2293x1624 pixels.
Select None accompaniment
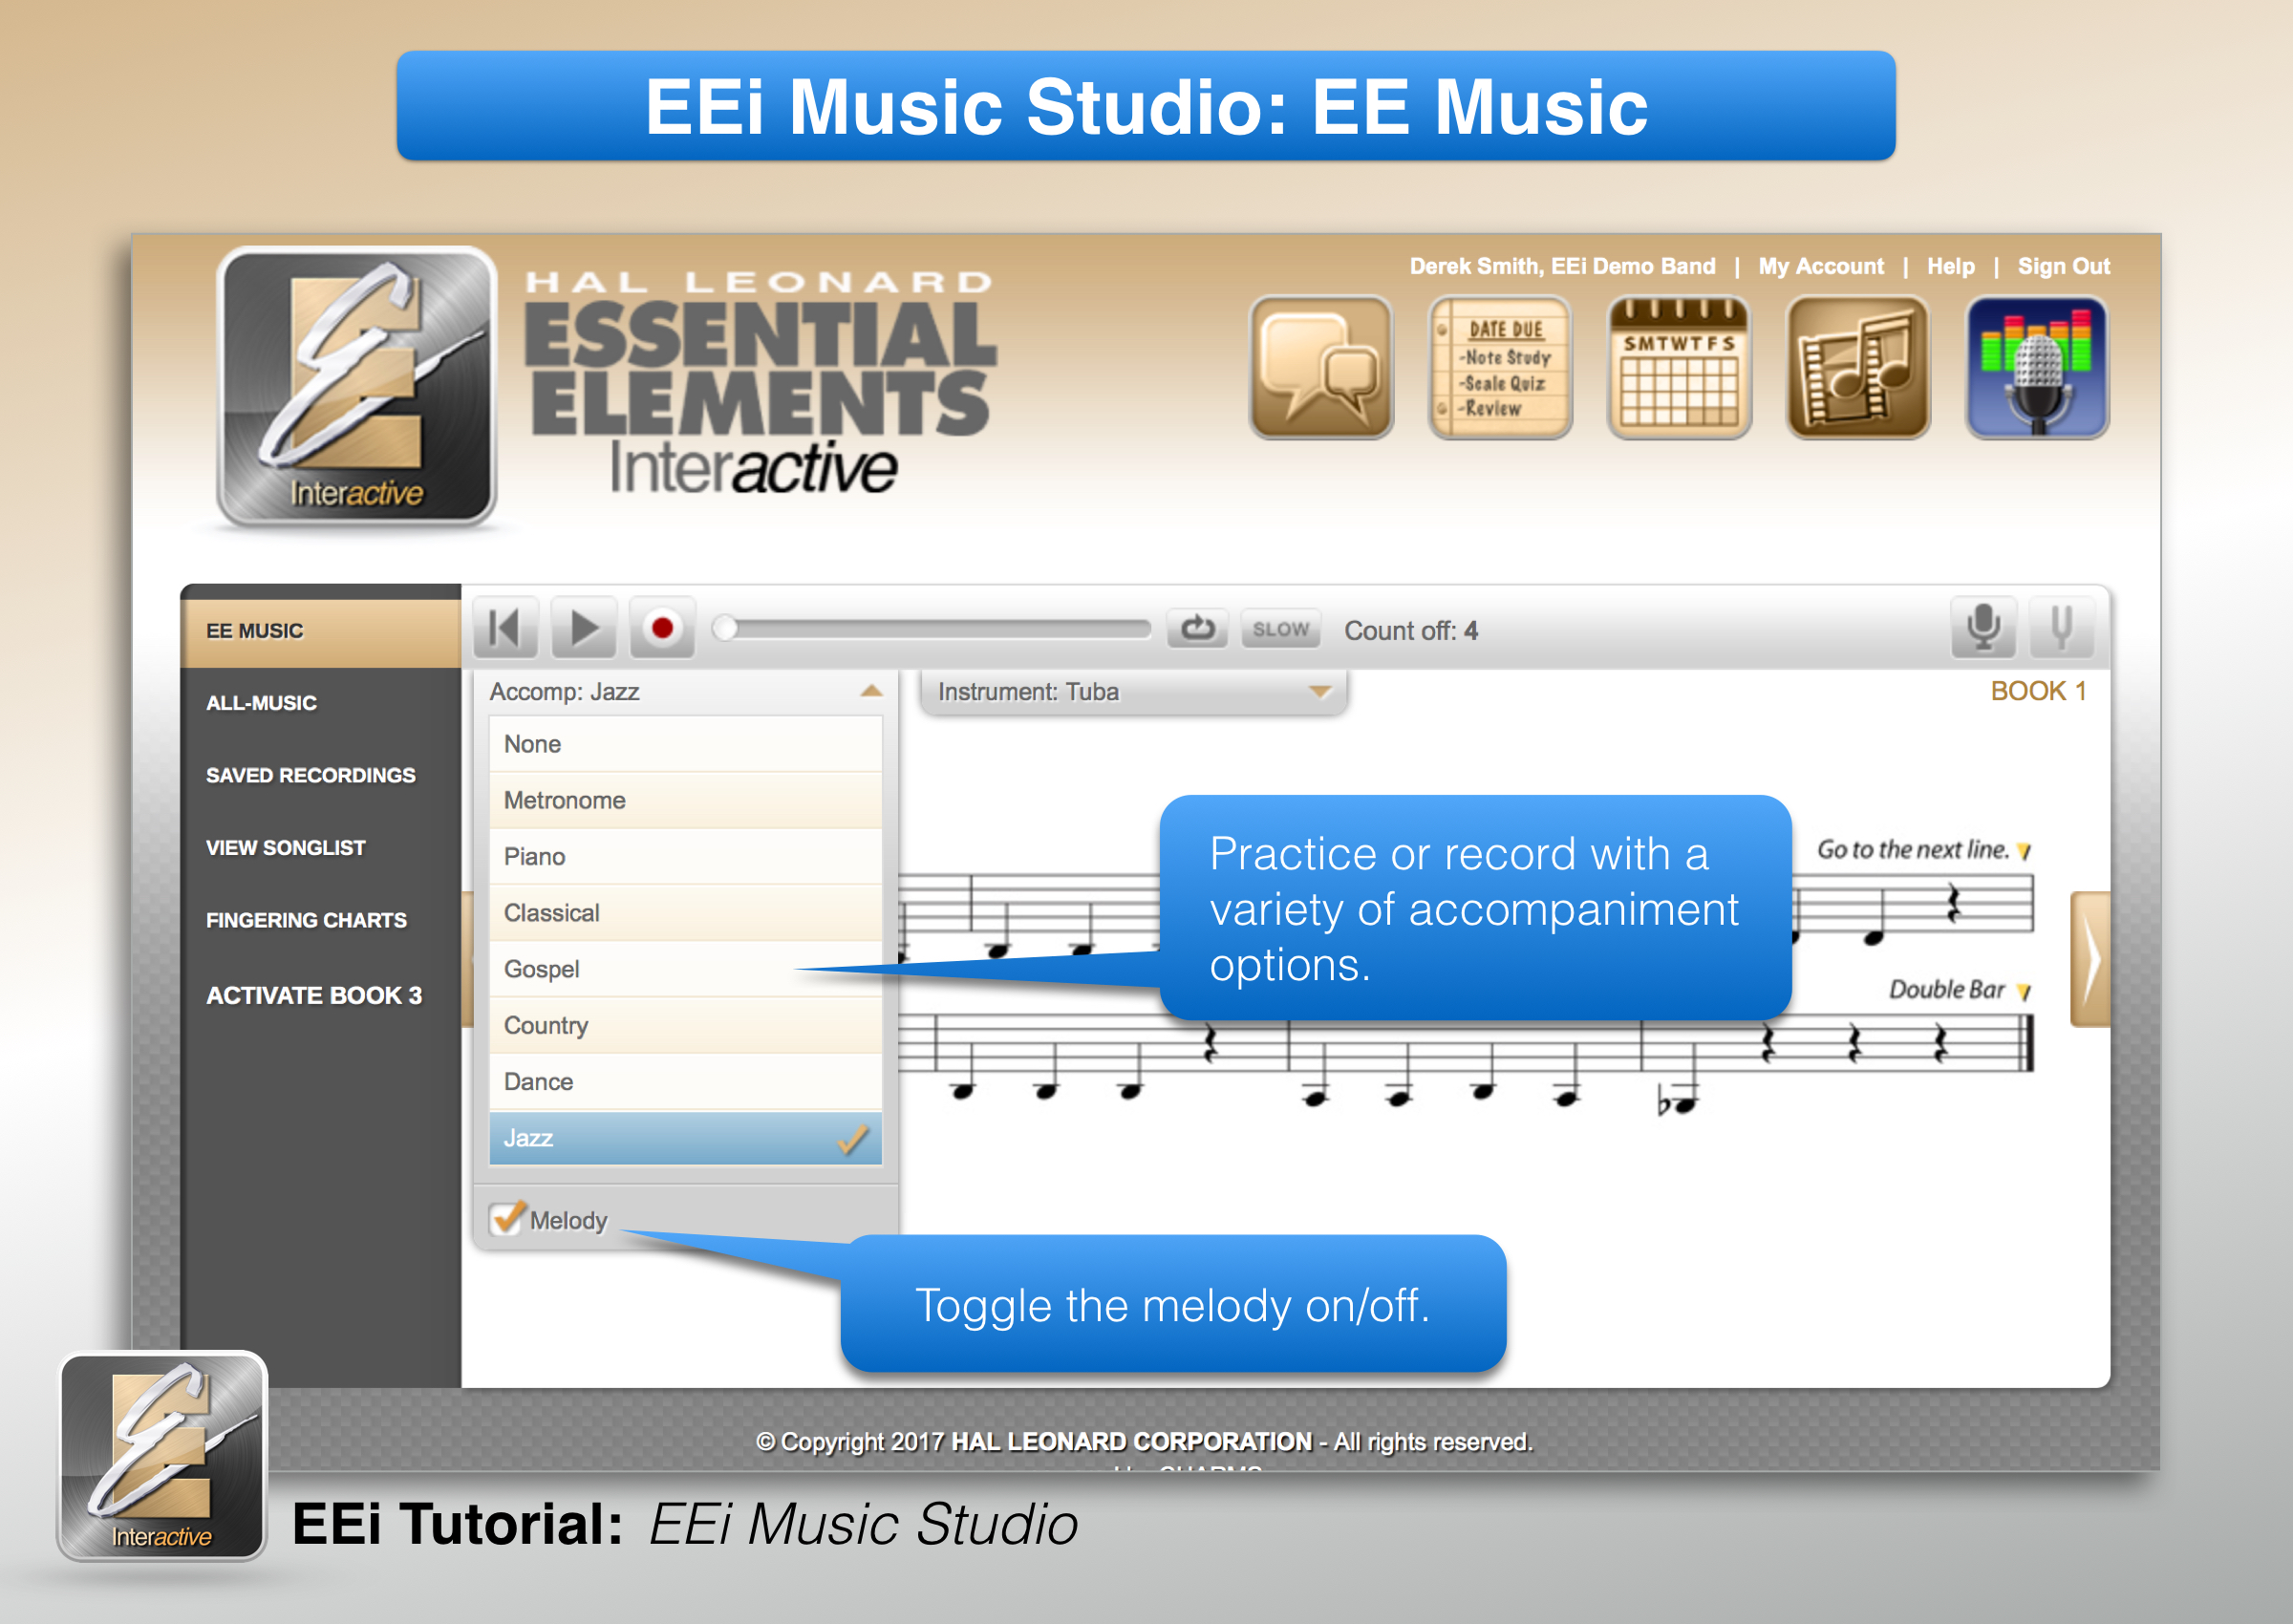click(686, 744)
